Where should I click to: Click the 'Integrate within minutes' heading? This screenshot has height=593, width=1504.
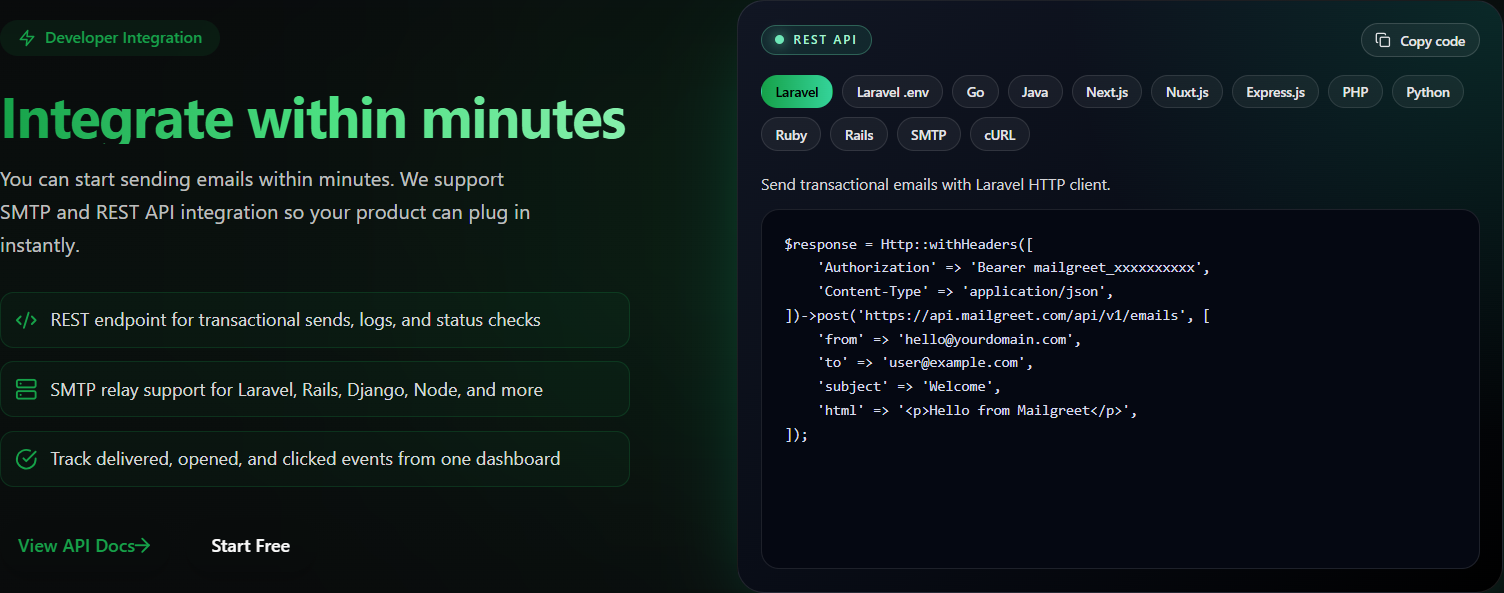[x=313, y=118]
